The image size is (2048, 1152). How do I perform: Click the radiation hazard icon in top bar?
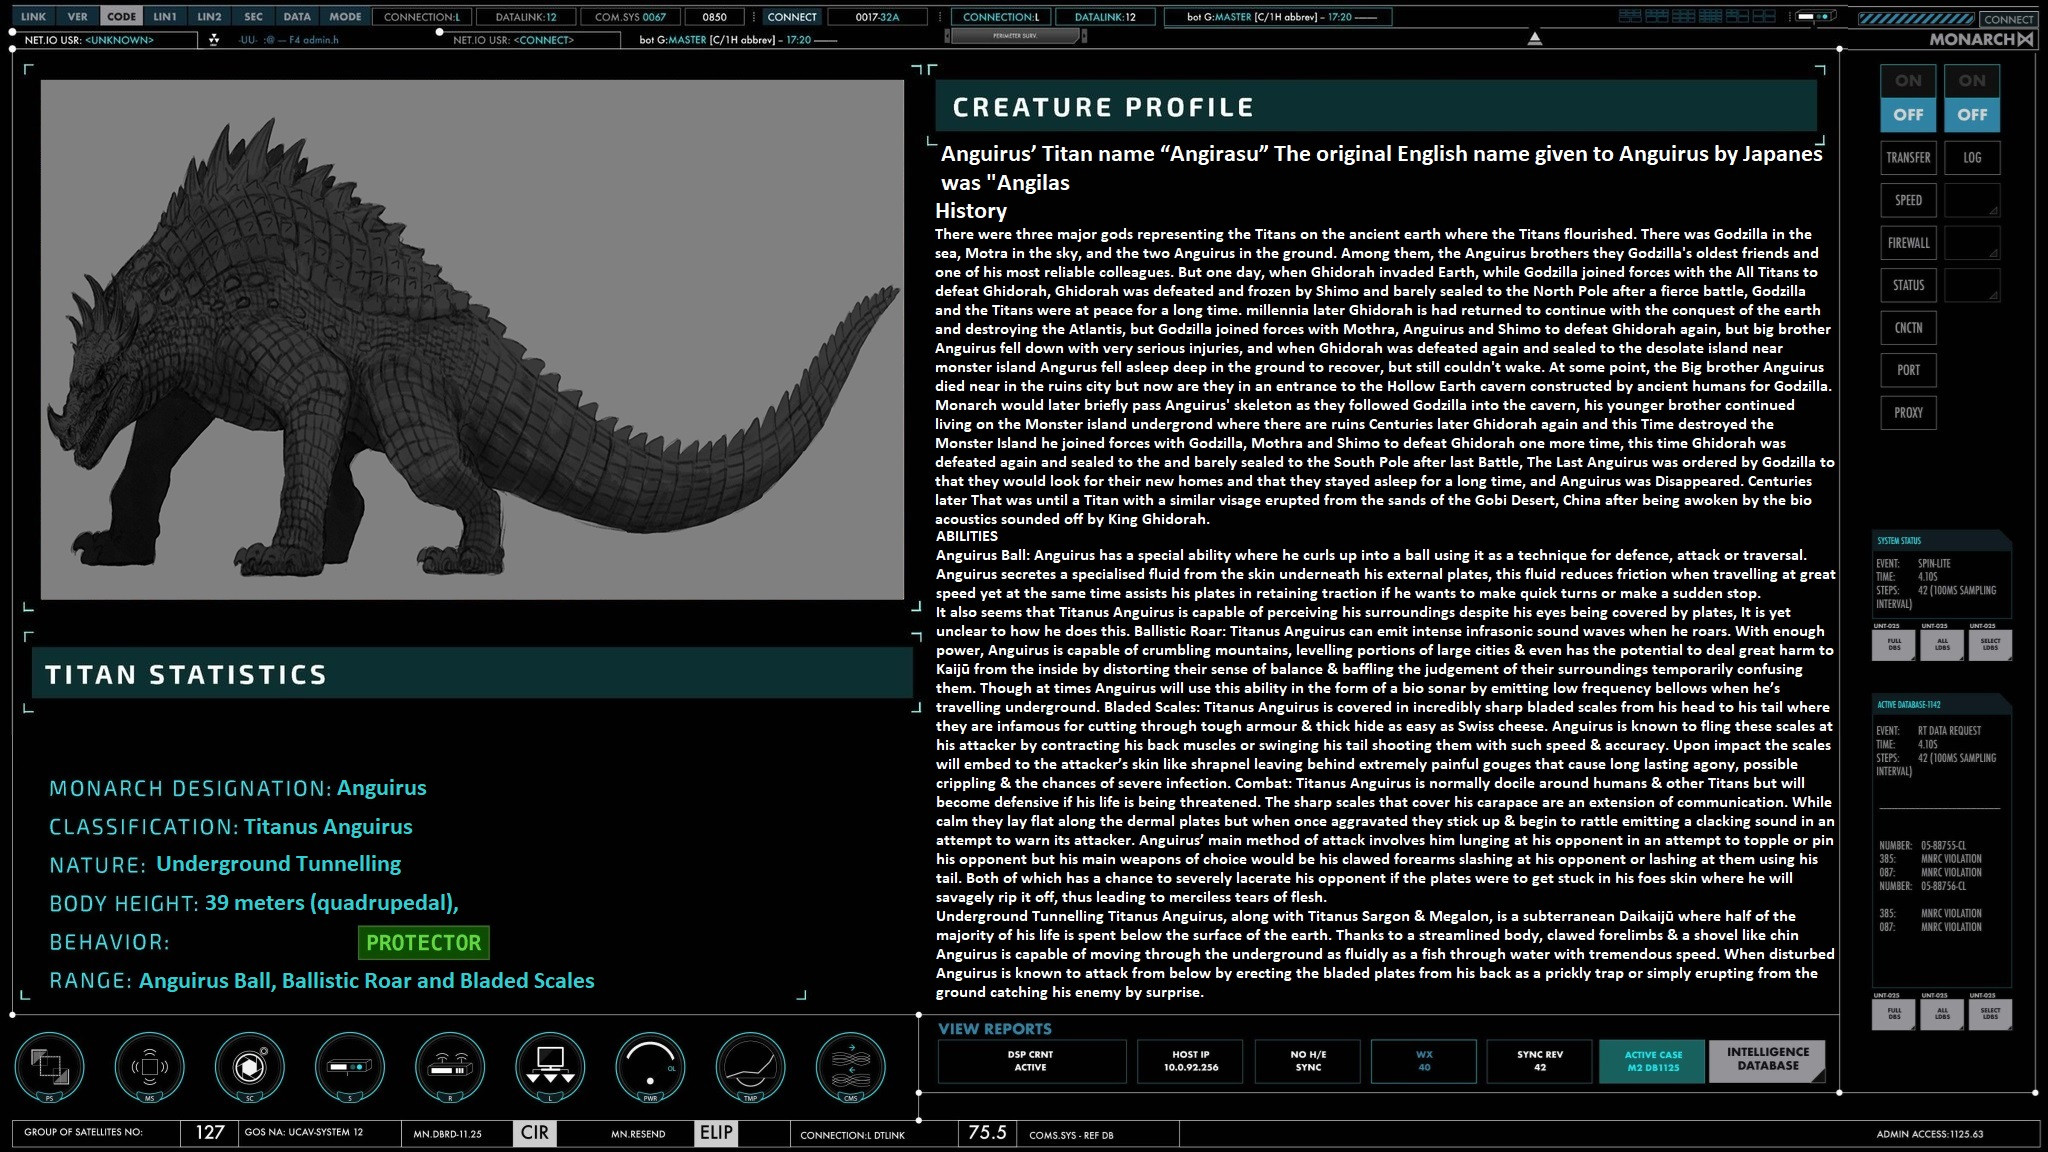(x=213, y=40)
